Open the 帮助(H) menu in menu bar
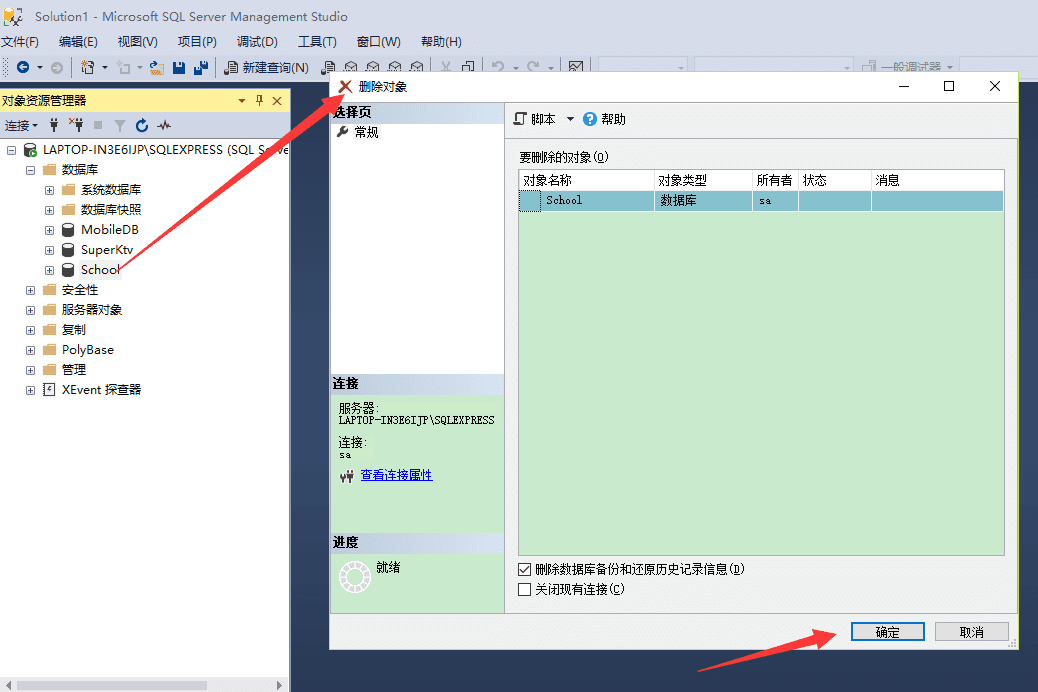Viewport: 1038px width, 692px height. point(442,42)
